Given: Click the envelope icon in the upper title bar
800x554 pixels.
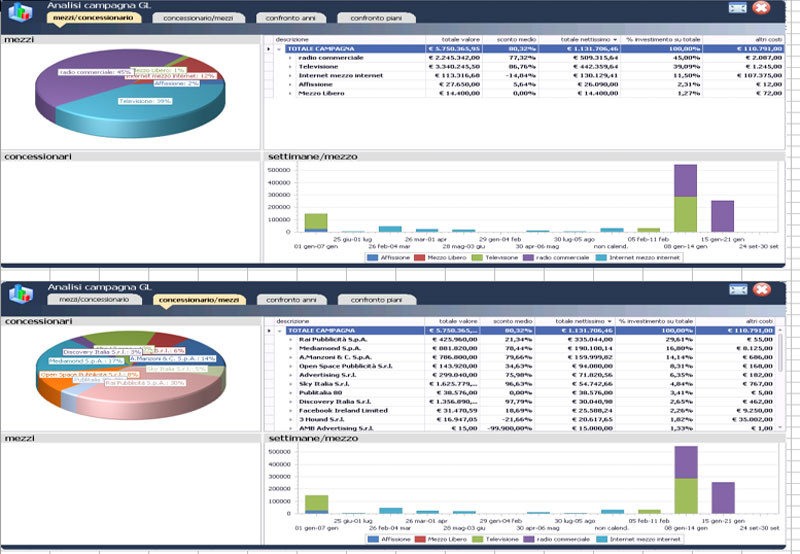Looking at the screenshot, I should coord(738,8).
